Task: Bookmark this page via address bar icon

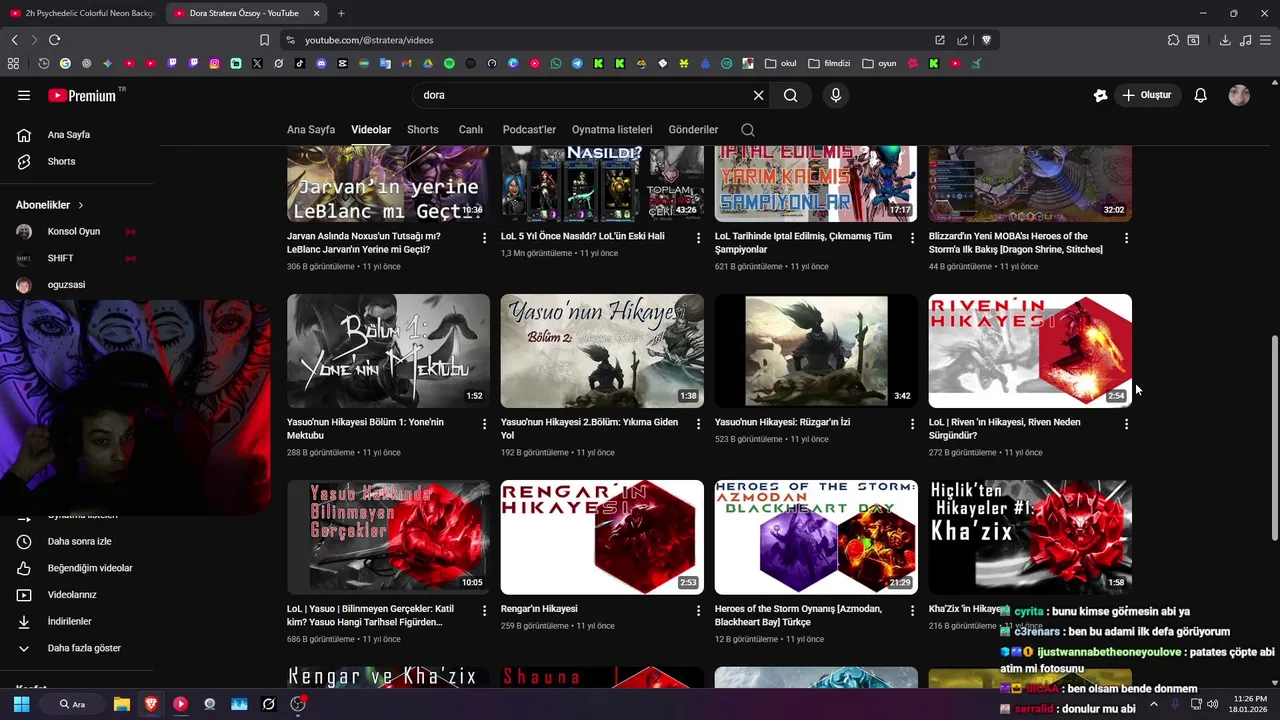Action: click(x=264, y=40)
